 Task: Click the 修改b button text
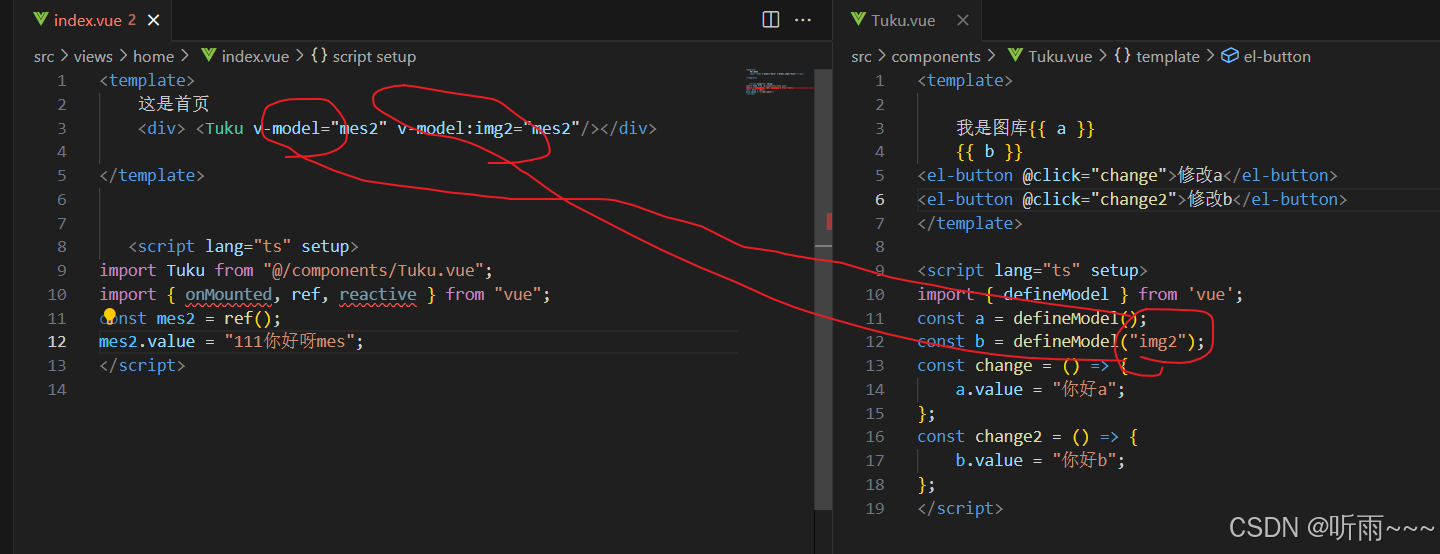coord(1210,199)
